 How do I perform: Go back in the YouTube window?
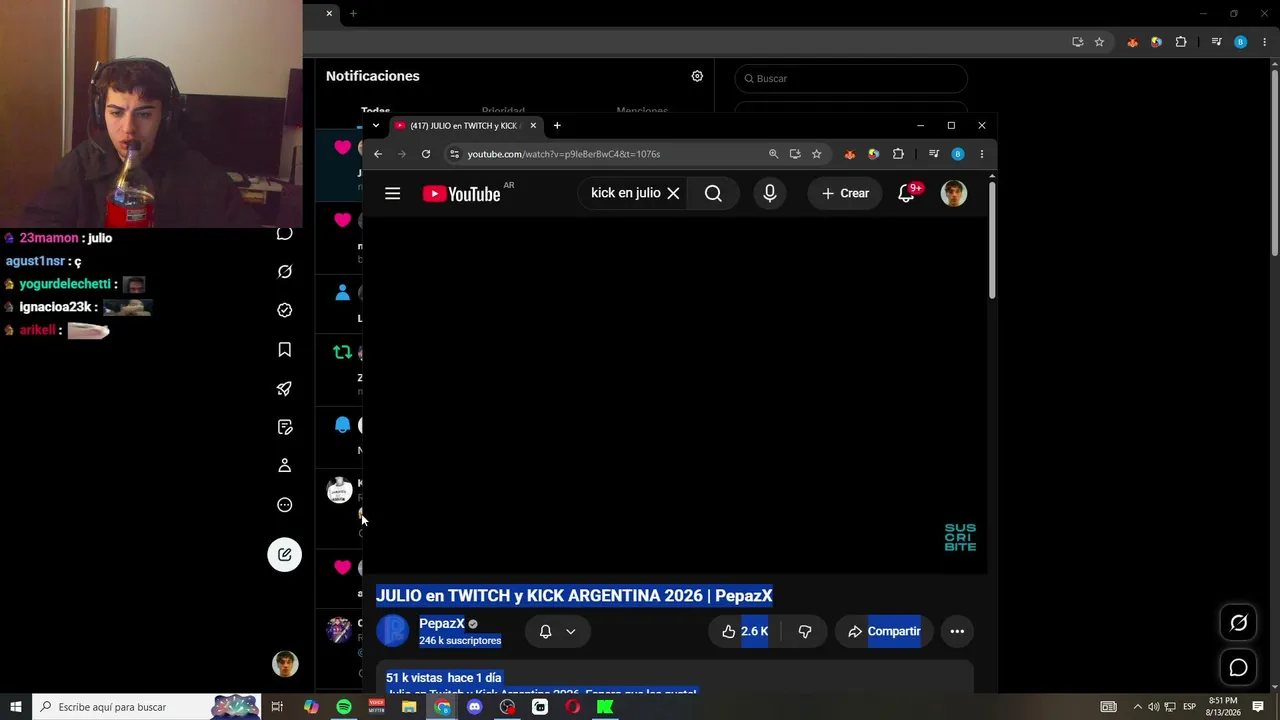click(x=378, y=154)
